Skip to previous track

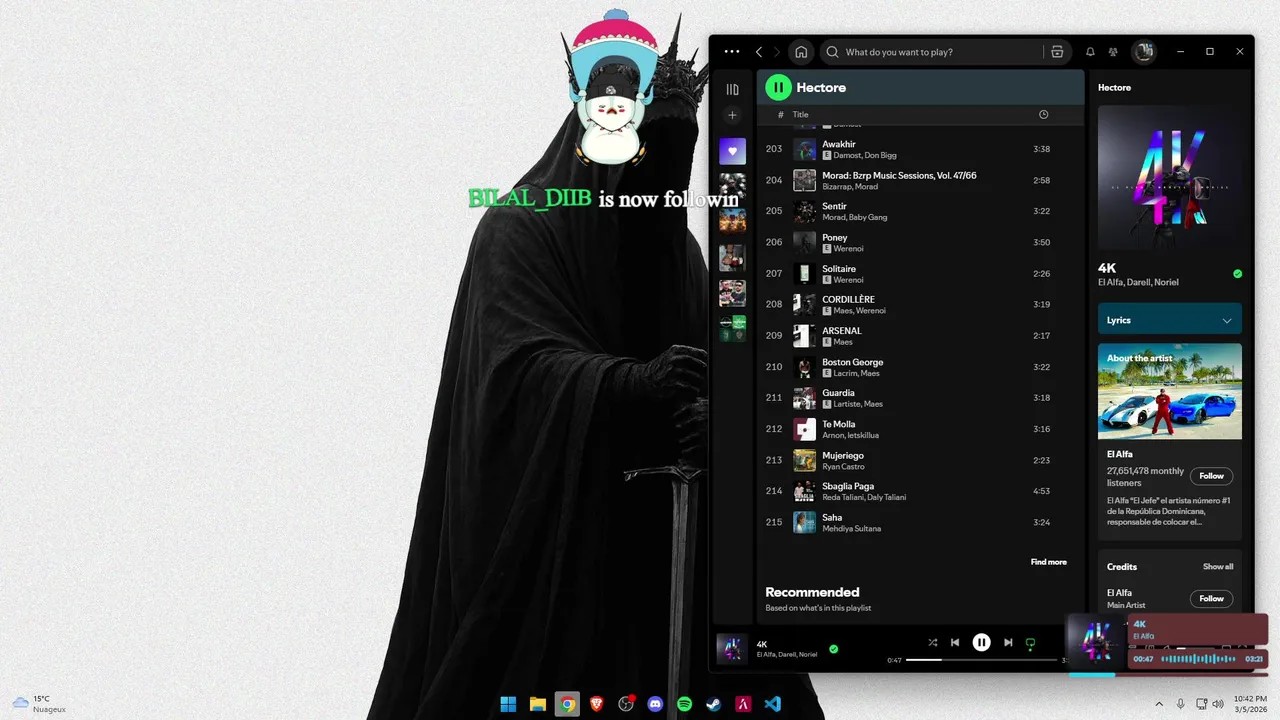tap(955, 642)
